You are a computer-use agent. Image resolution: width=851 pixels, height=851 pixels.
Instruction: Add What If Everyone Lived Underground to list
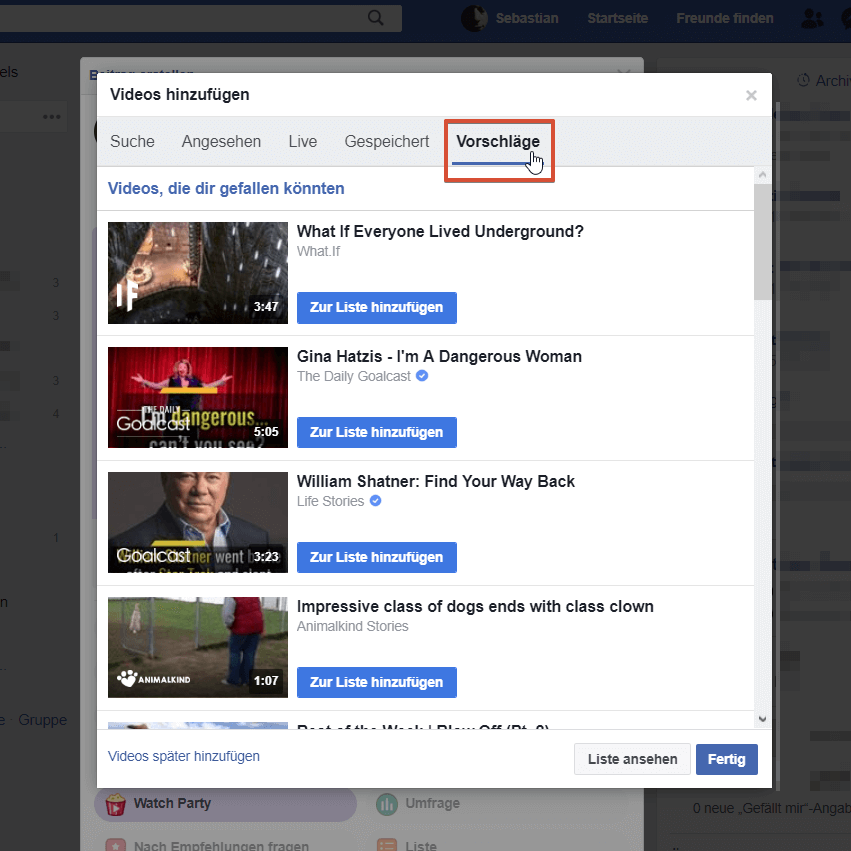377,308
